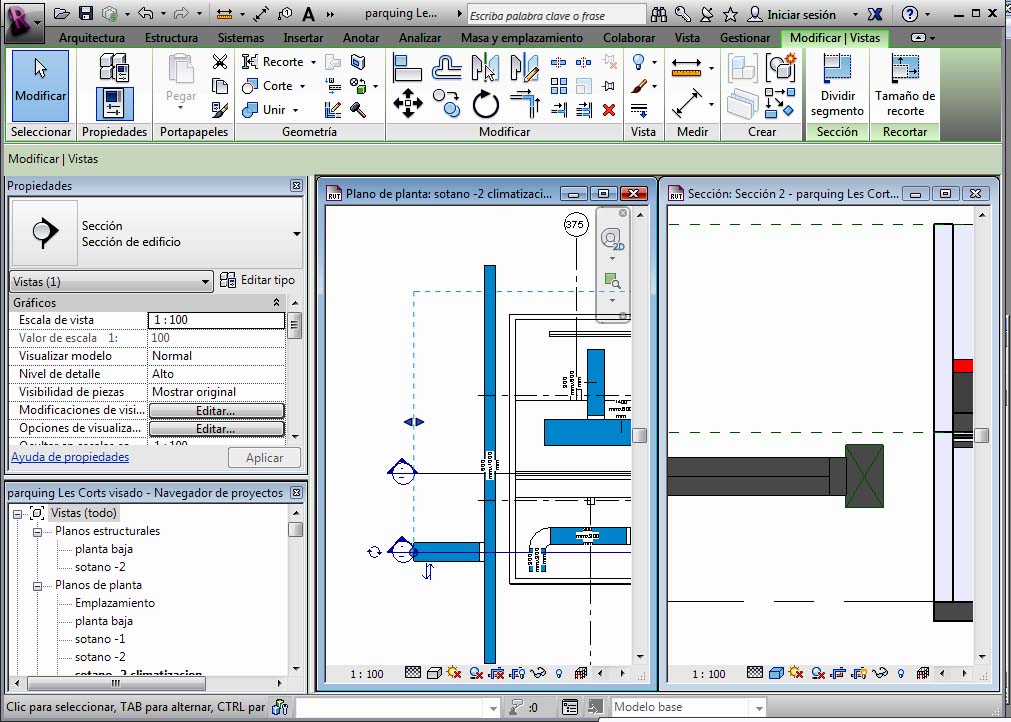1011x722 pixels.
Task: Click the keyword search input field
Action: coord(555,15)
